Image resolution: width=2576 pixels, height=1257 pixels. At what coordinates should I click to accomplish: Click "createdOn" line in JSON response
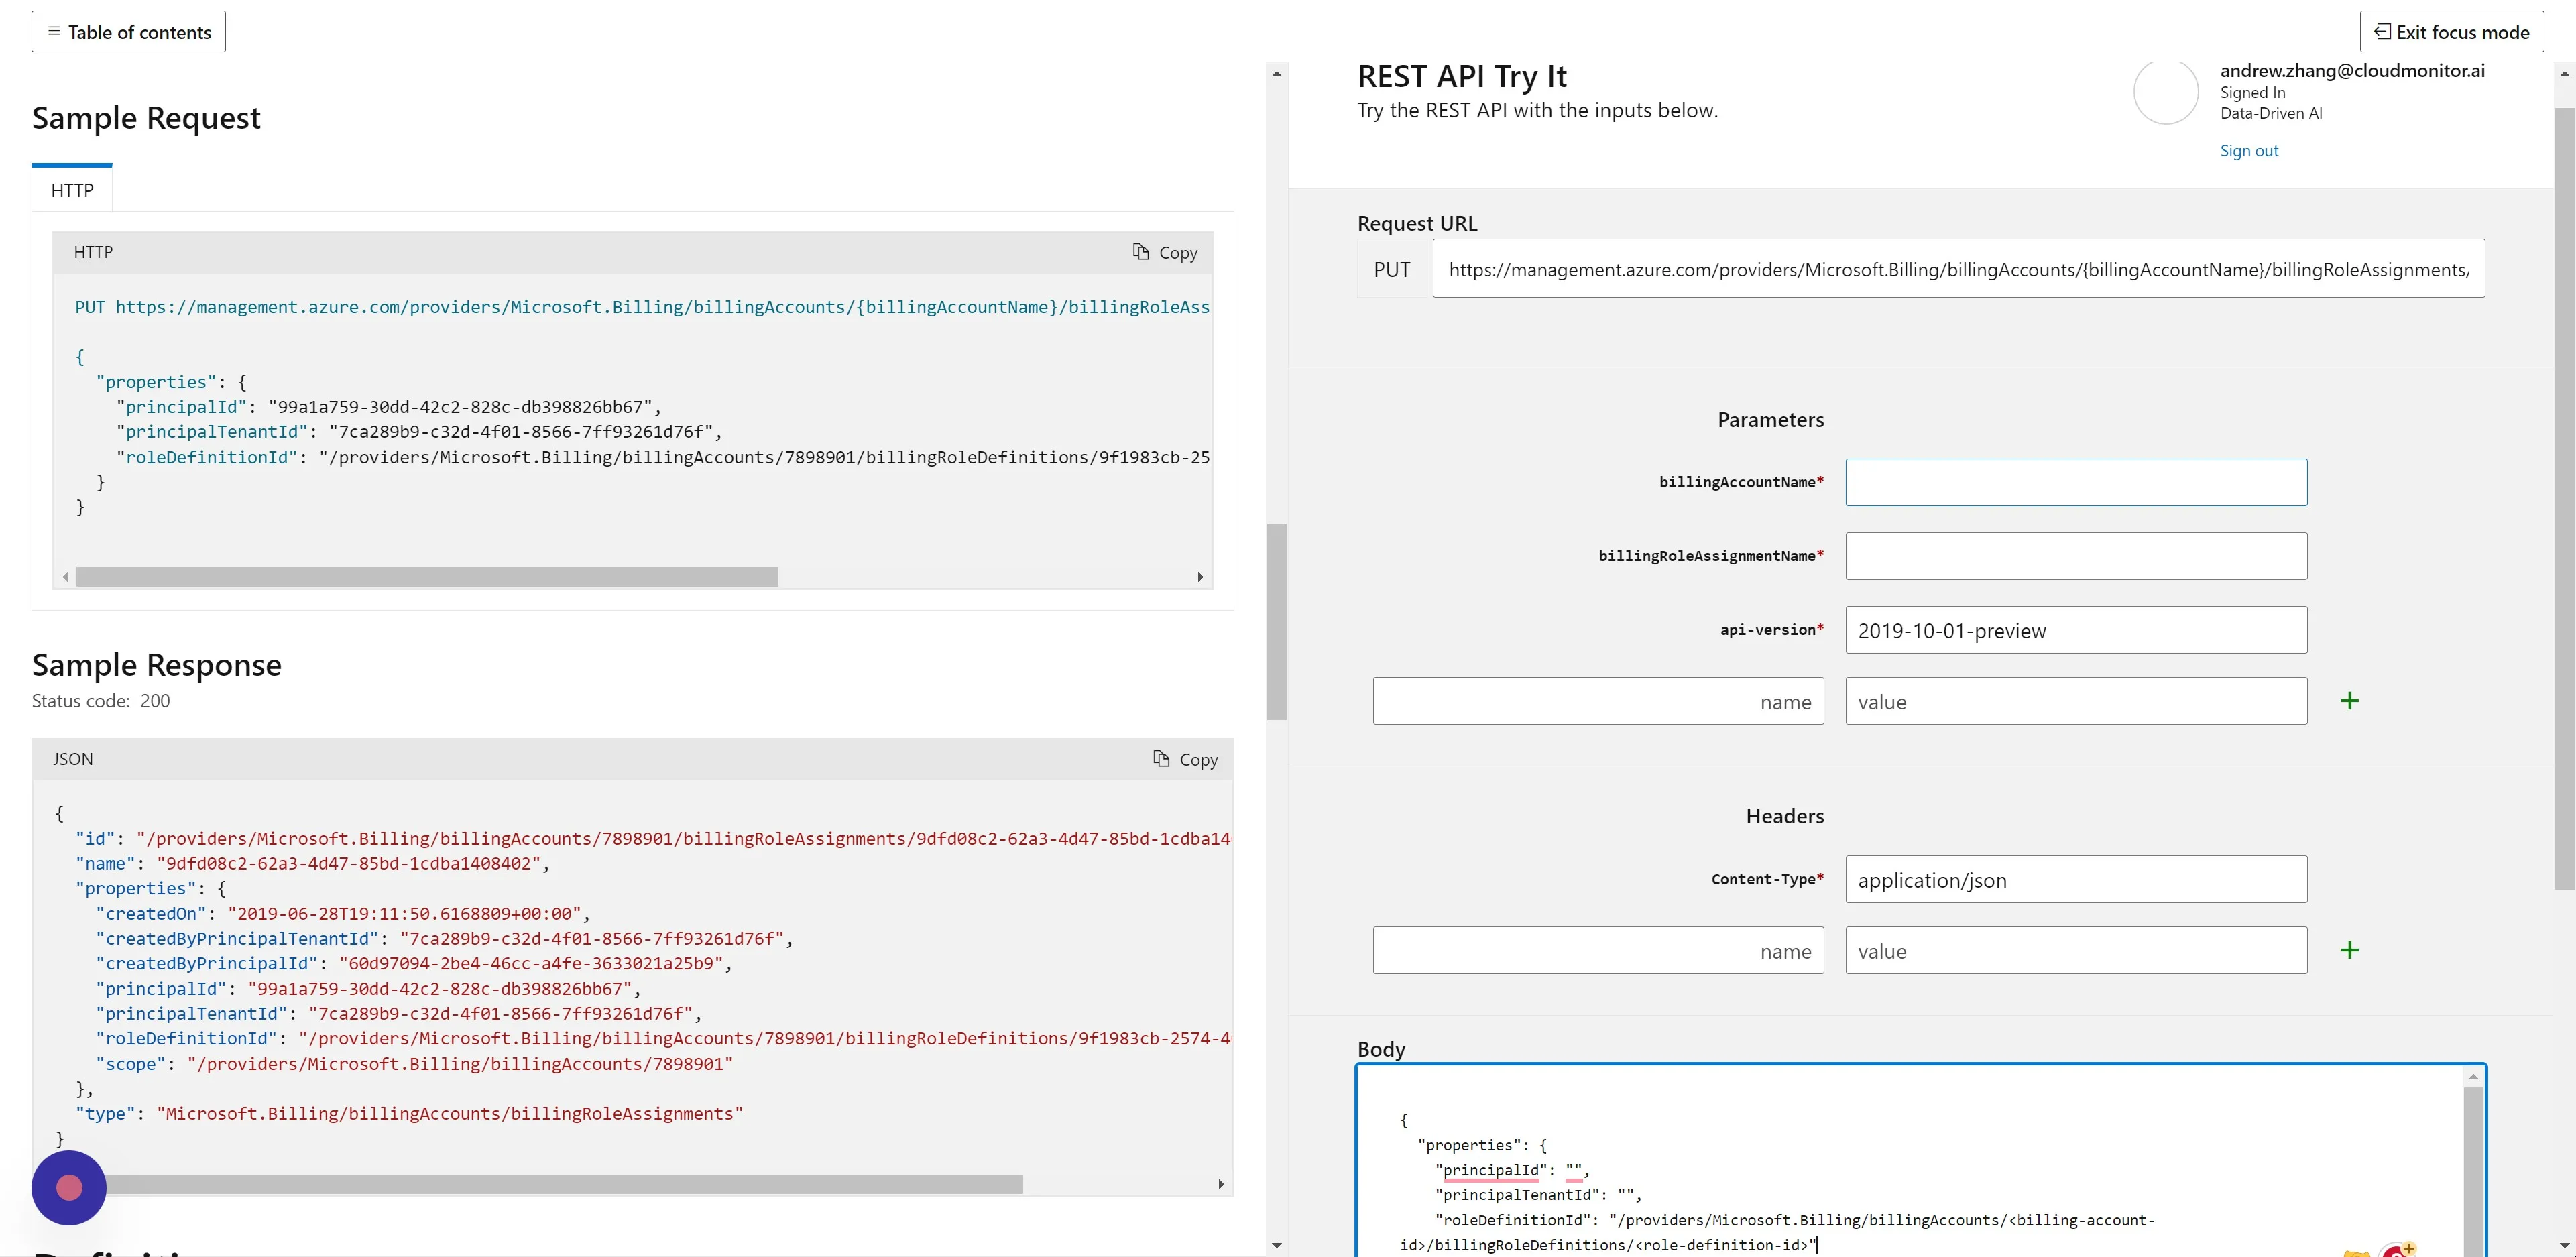click(x=342, y=914)
